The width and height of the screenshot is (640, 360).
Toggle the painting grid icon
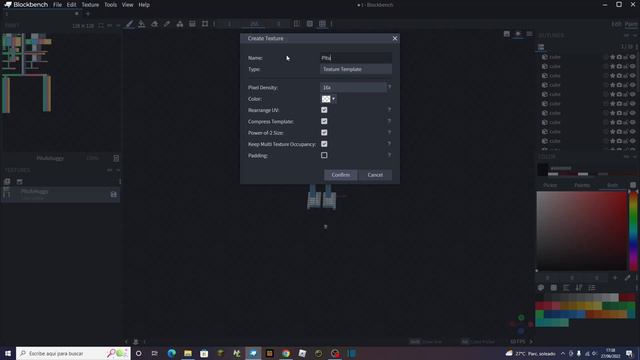pos(310,24)
